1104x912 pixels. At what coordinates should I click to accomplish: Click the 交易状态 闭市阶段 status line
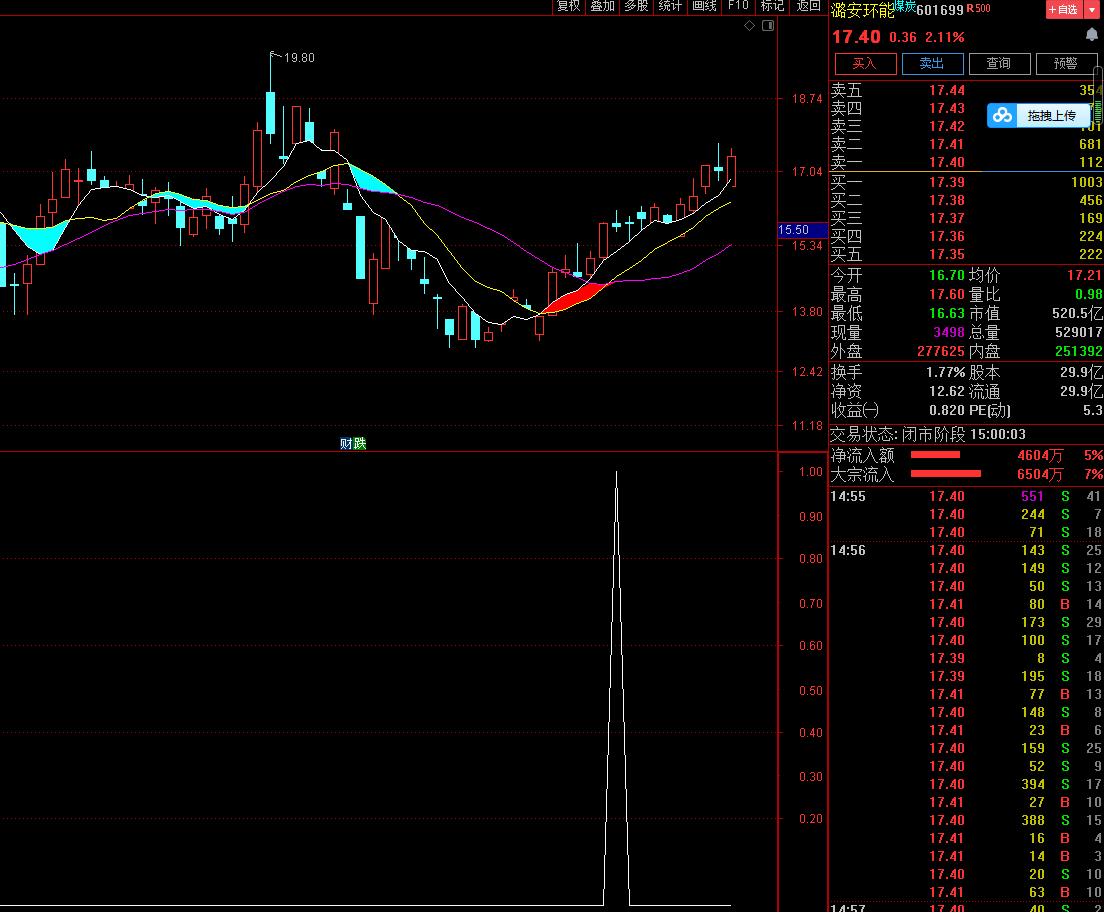click(928, 435)
